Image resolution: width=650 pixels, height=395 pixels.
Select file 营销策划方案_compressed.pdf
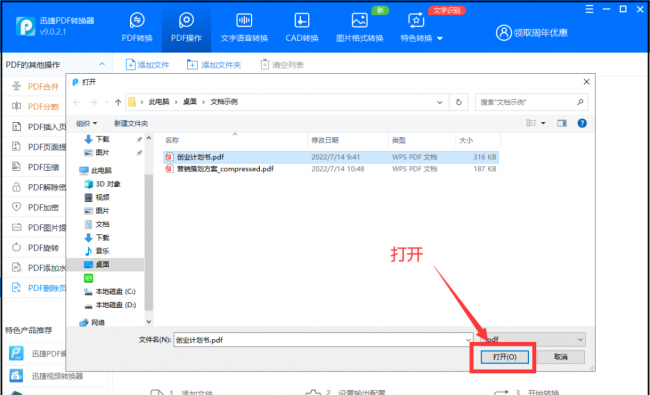click(331, 169)
